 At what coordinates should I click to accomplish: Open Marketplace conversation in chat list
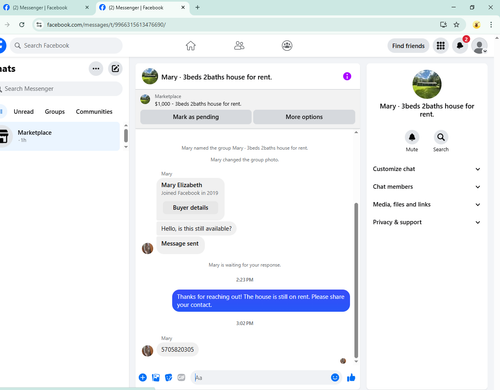(59, 136)
